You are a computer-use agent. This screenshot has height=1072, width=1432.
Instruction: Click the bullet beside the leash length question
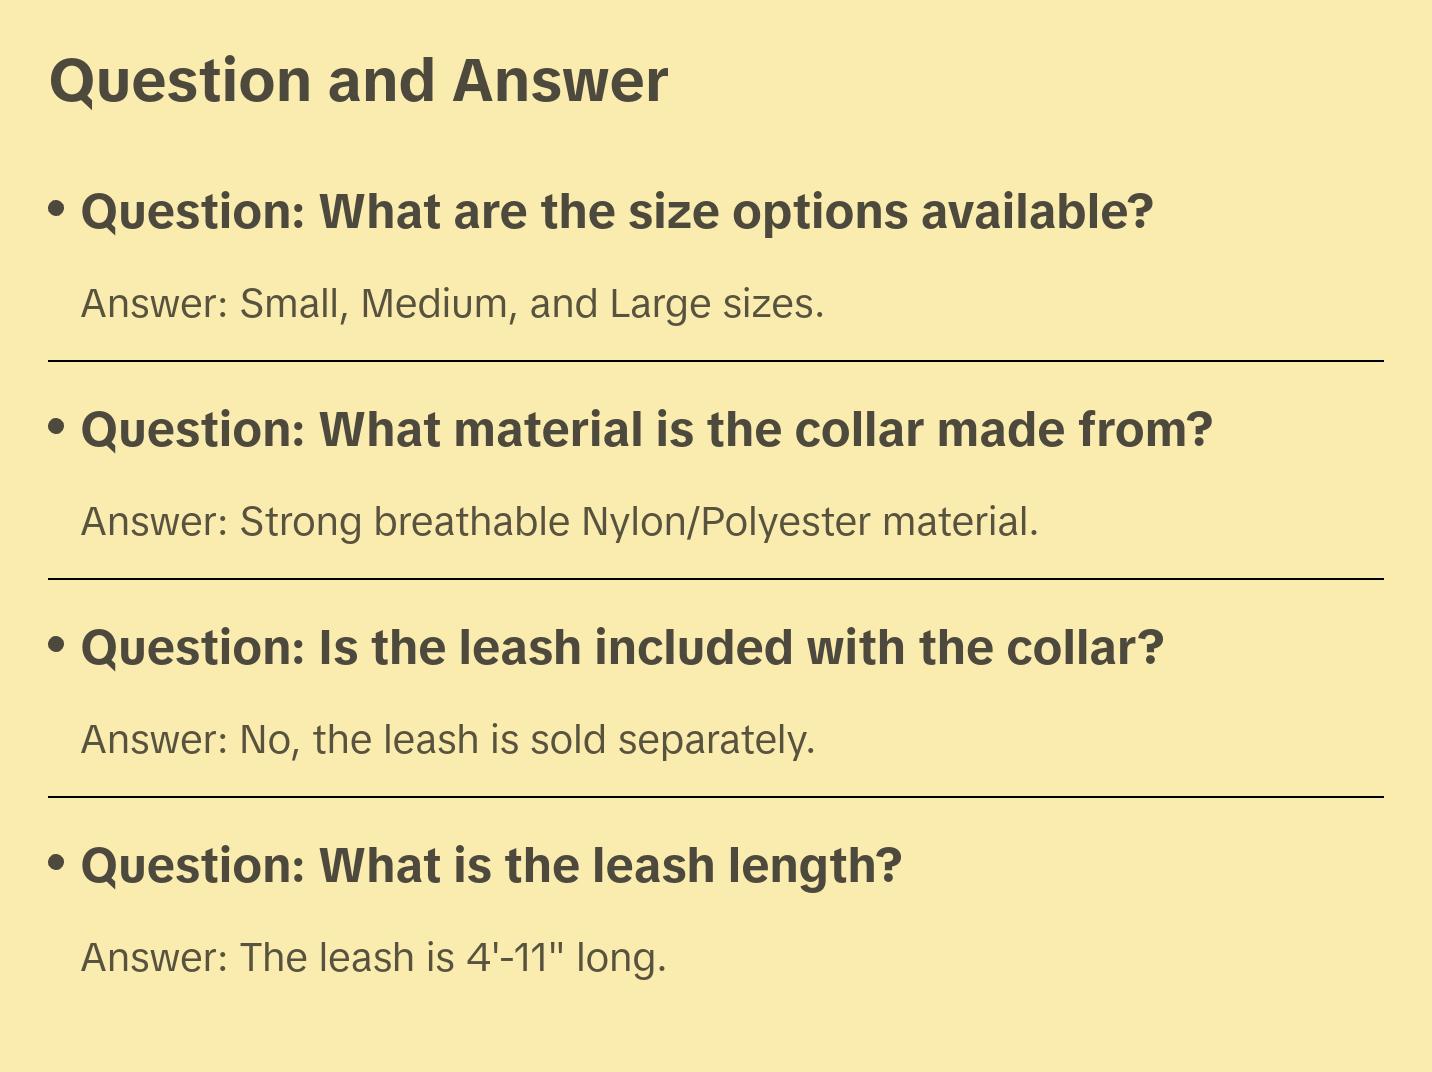[x=57, y=863]
